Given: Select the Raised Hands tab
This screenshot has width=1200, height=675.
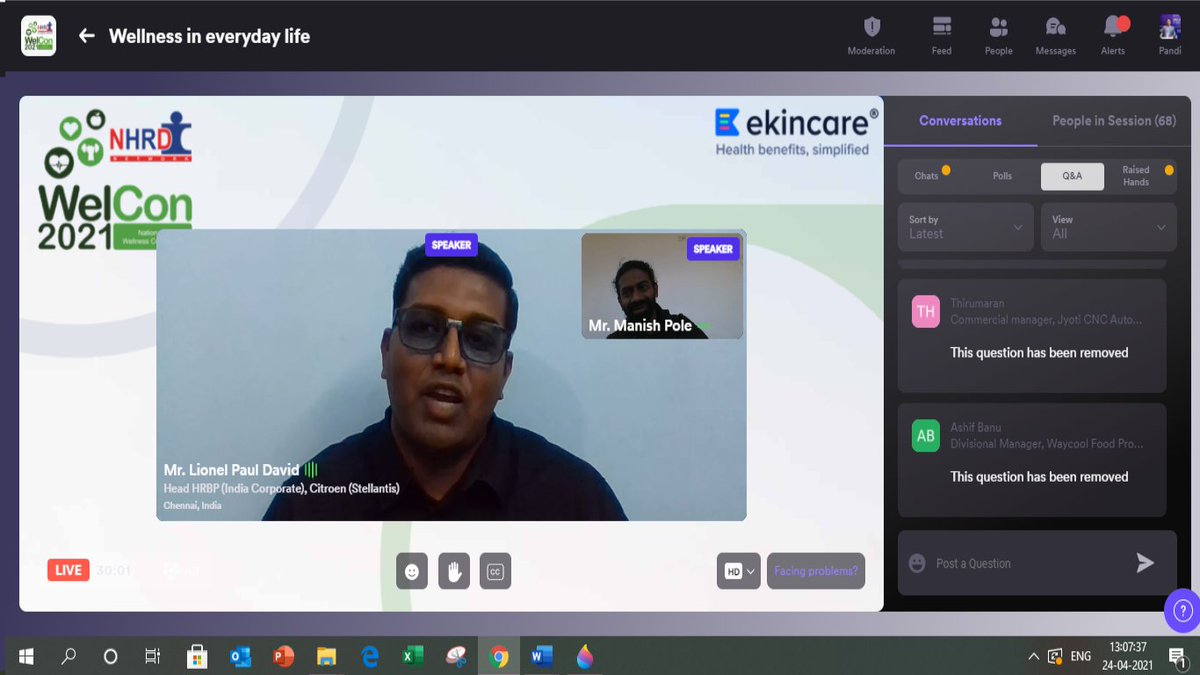Looking at the screenshot, I should coord(1140,176).
